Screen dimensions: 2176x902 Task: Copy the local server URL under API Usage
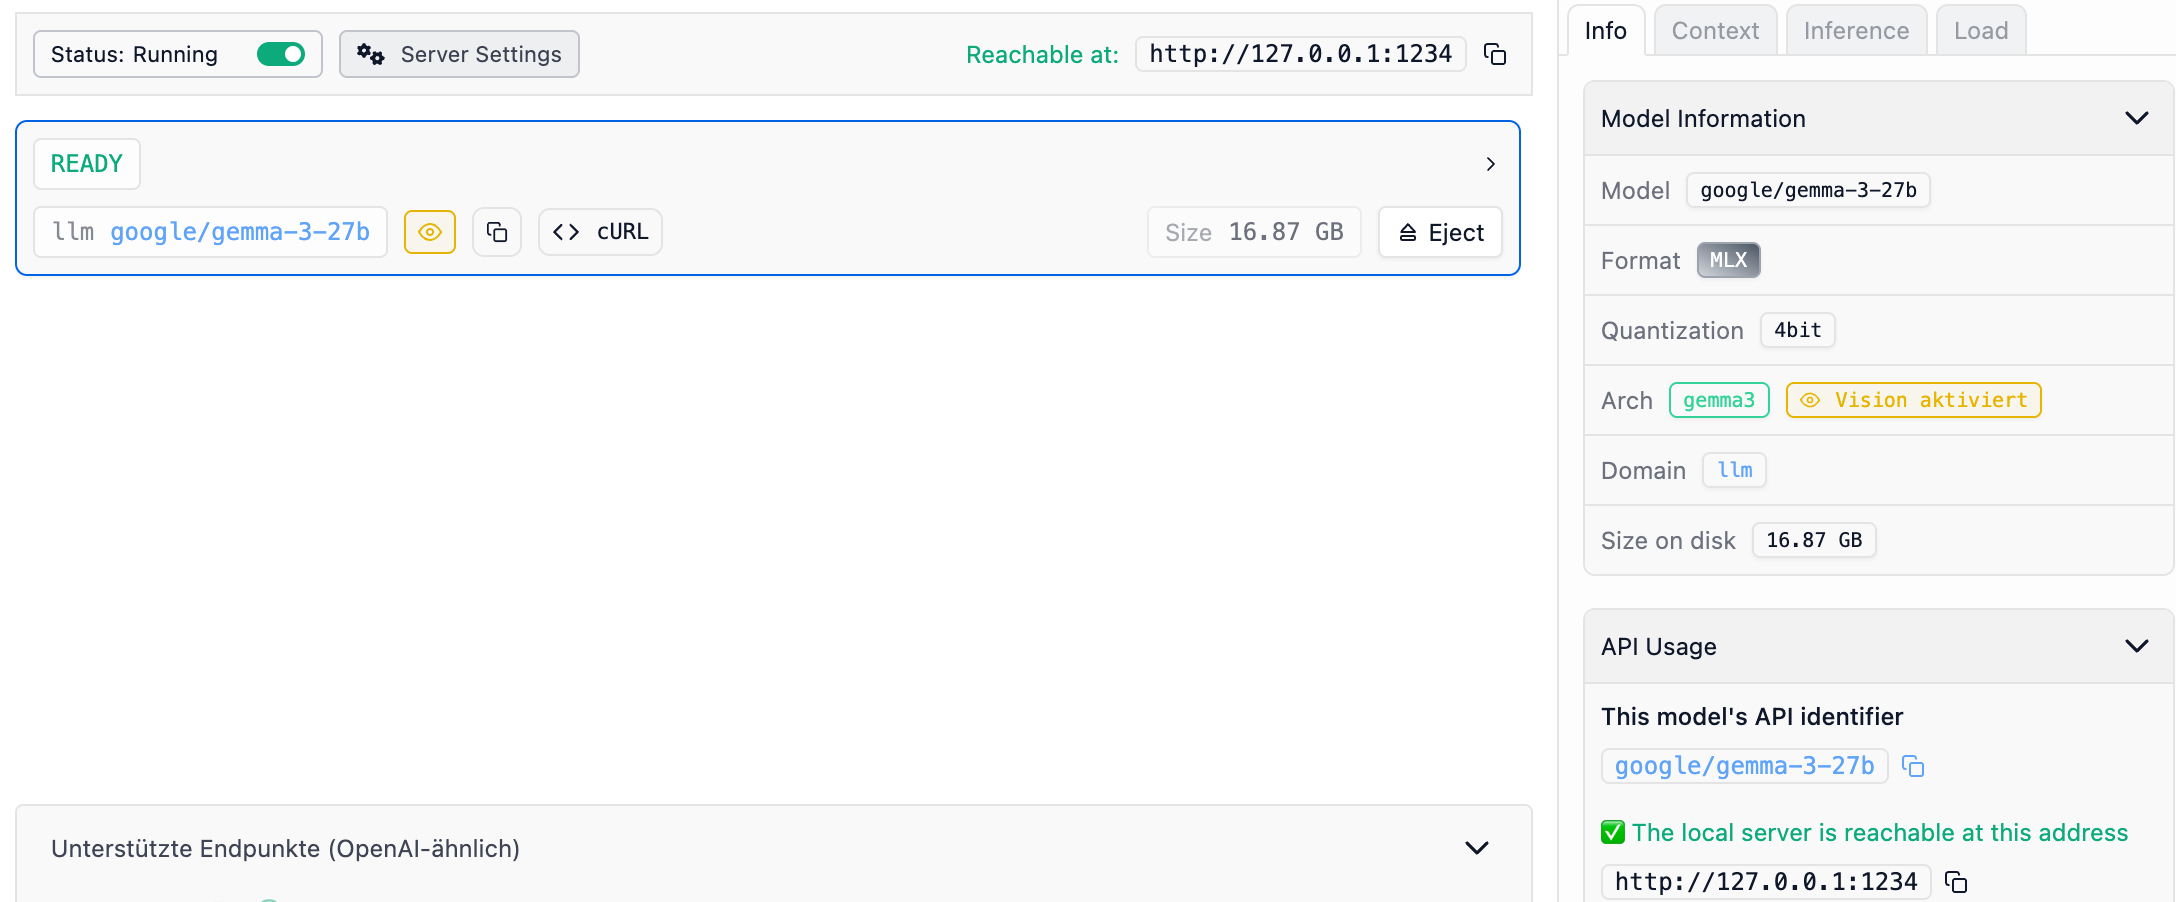tap(1956, 881)
